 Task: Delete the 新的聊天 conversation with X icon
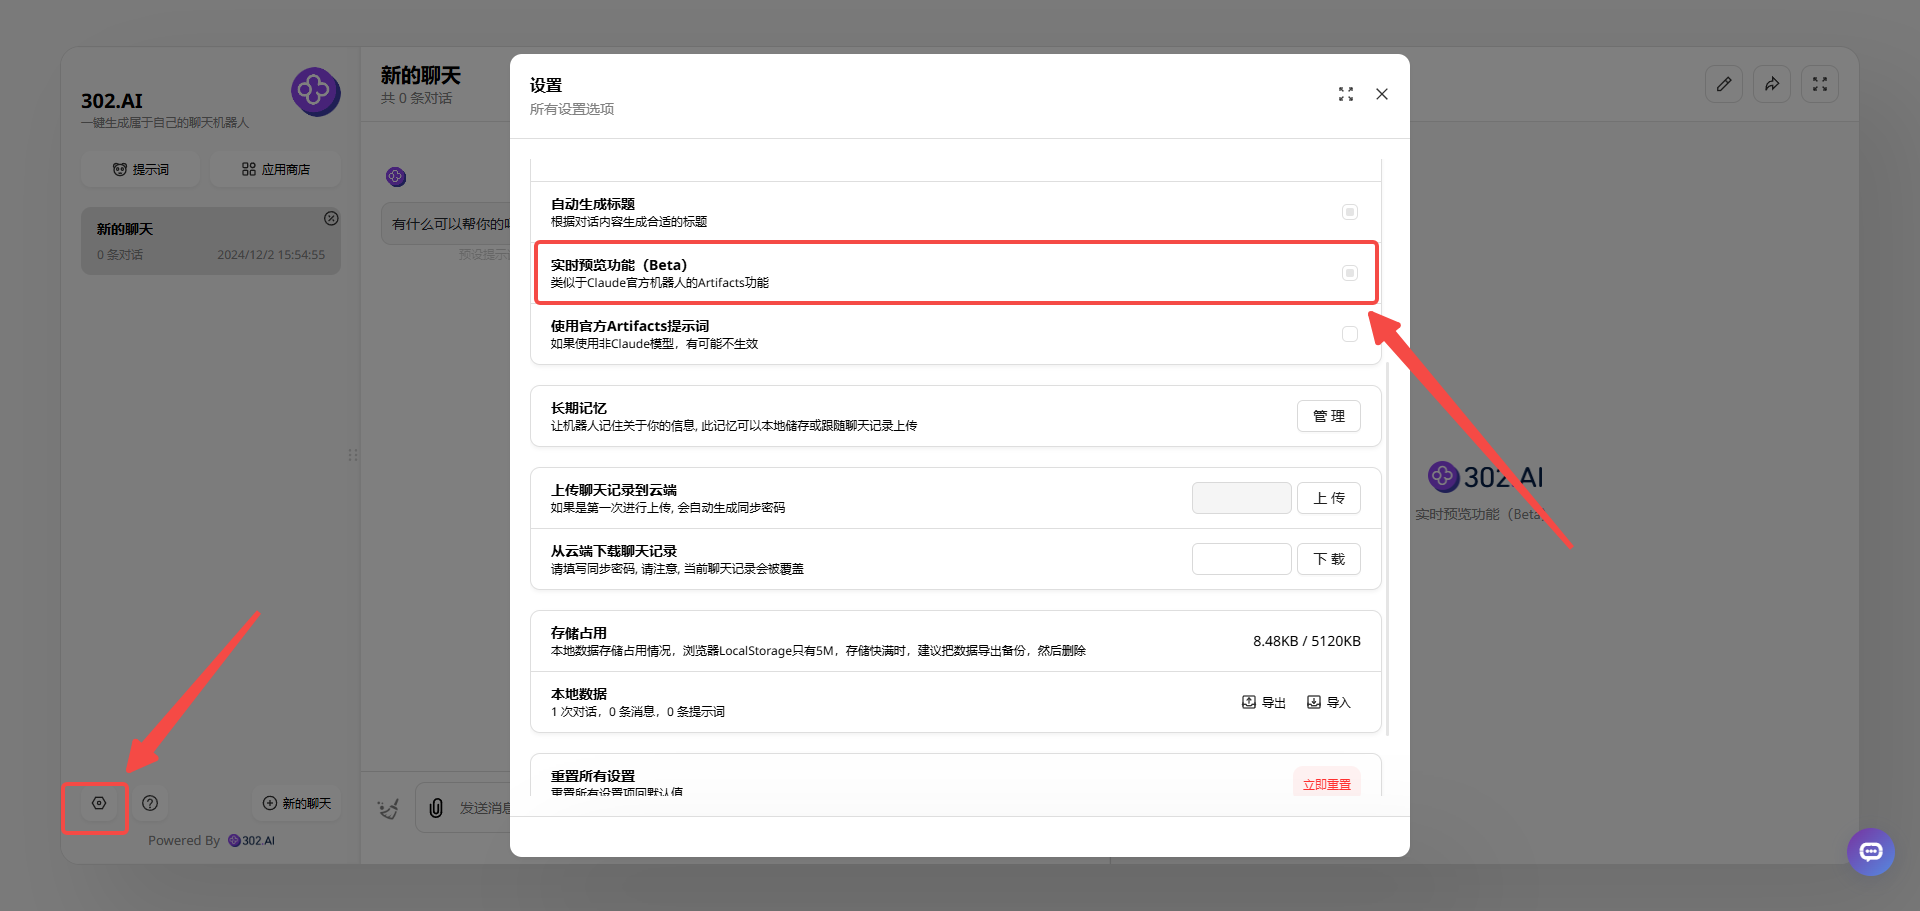coord(331,218)
